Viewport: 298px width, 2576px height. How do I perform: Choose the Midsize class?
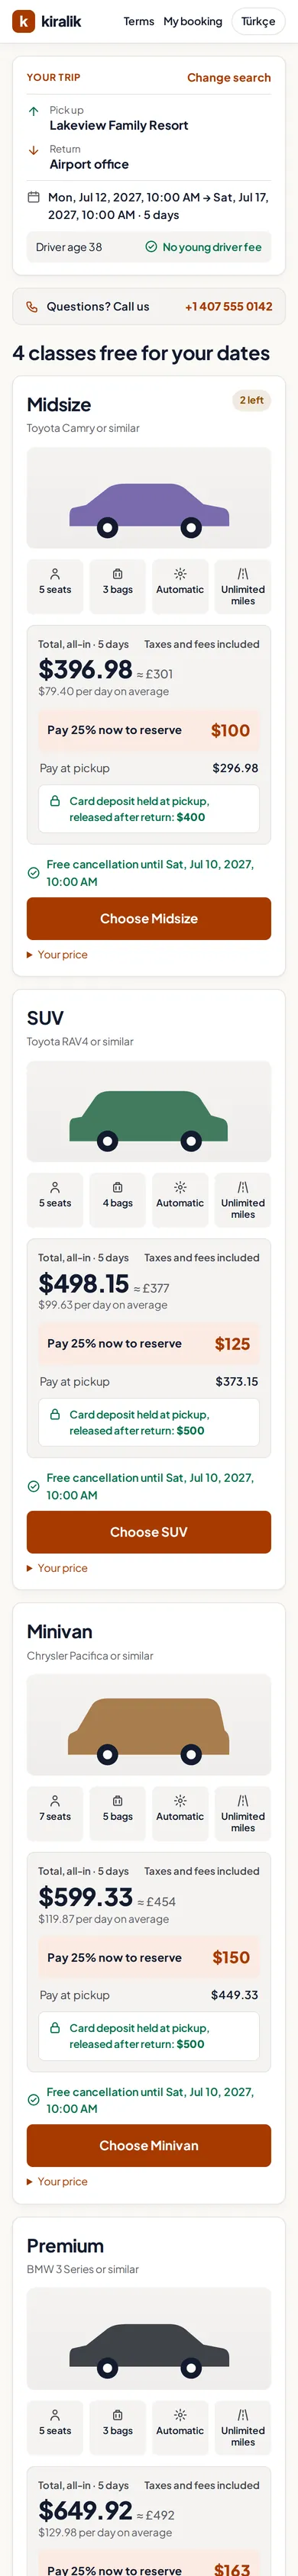(149, 918)
